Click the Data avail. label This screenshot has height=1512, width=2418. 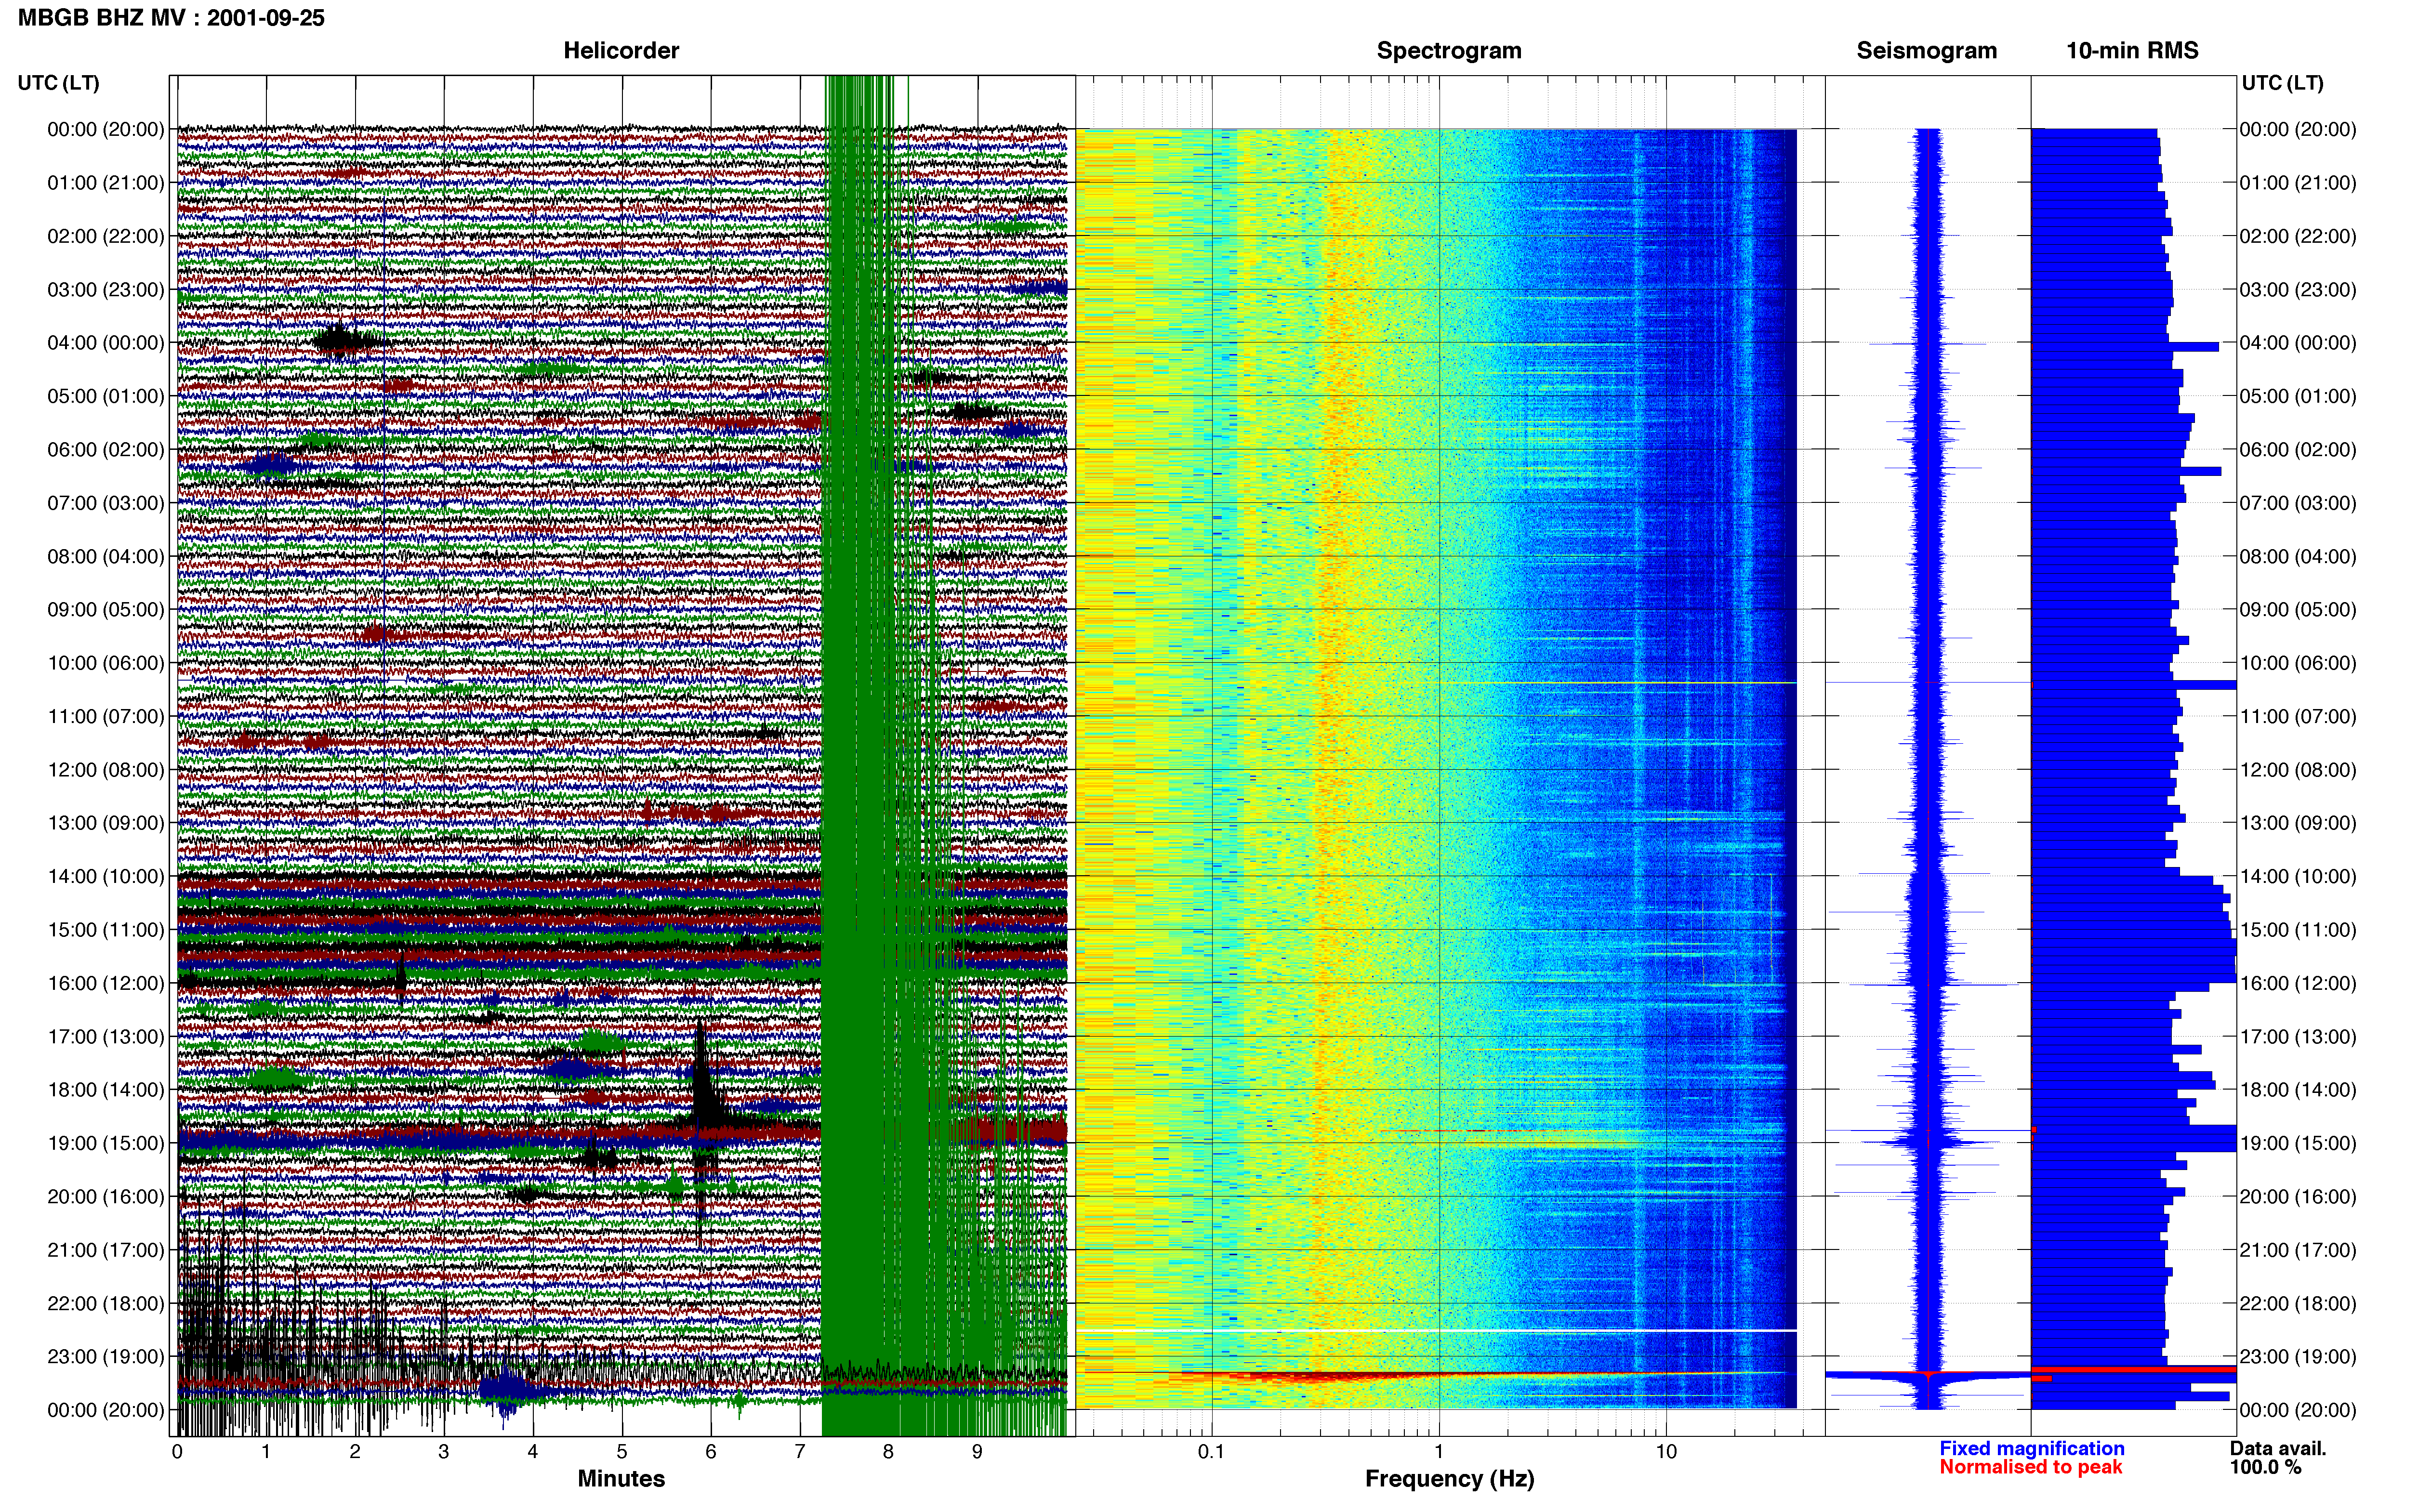2277,1448
